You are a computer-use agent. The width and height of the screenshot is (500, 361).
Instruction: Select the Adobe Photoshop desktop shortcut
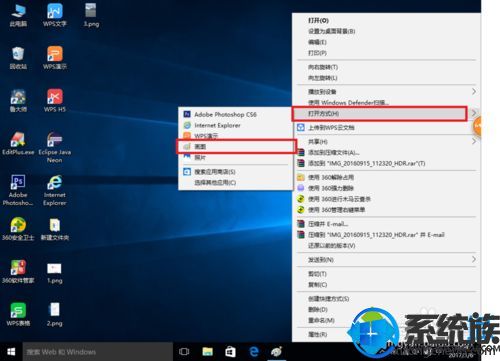(18, 190)
